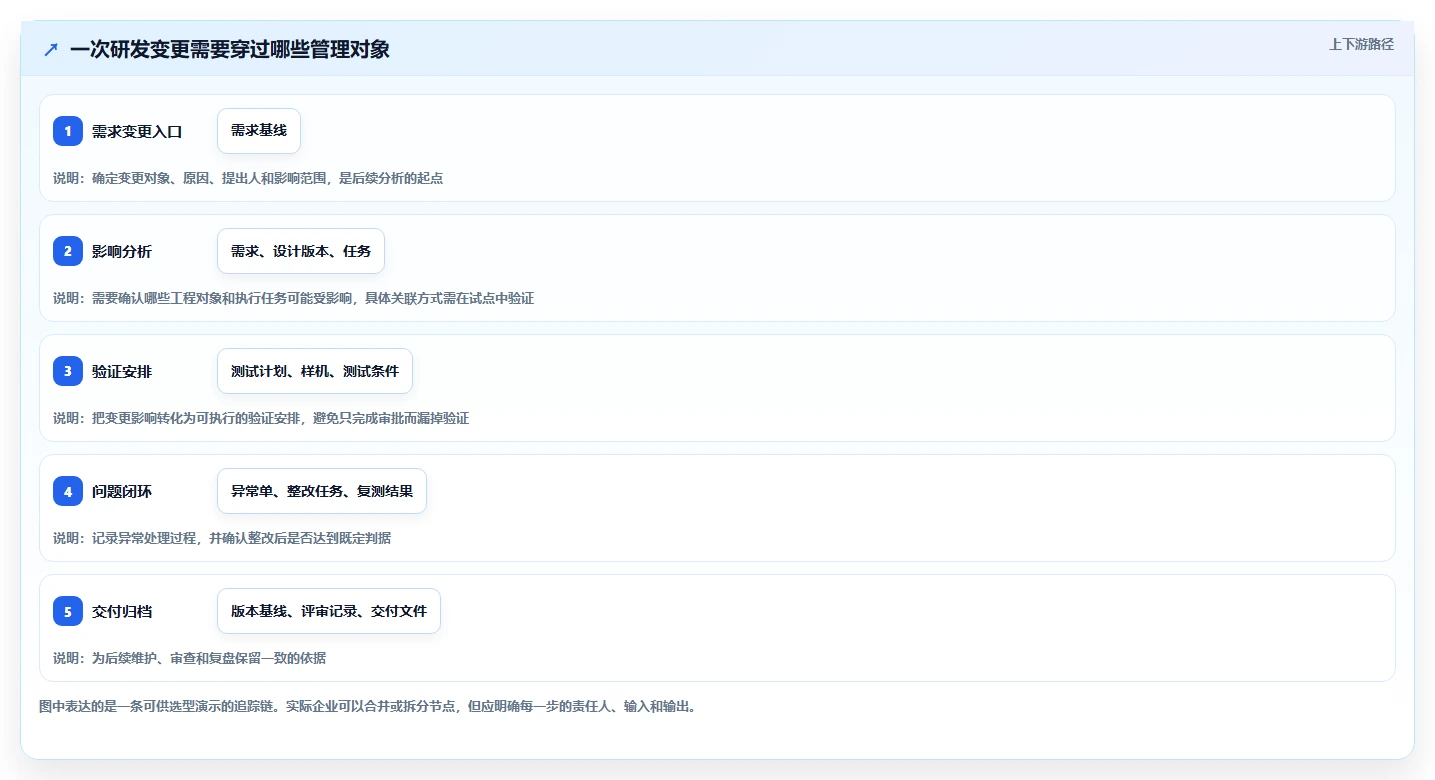1435x780 pixels.
Task: Click the 需求变更入口 step title
Action: tap(137, 131)
